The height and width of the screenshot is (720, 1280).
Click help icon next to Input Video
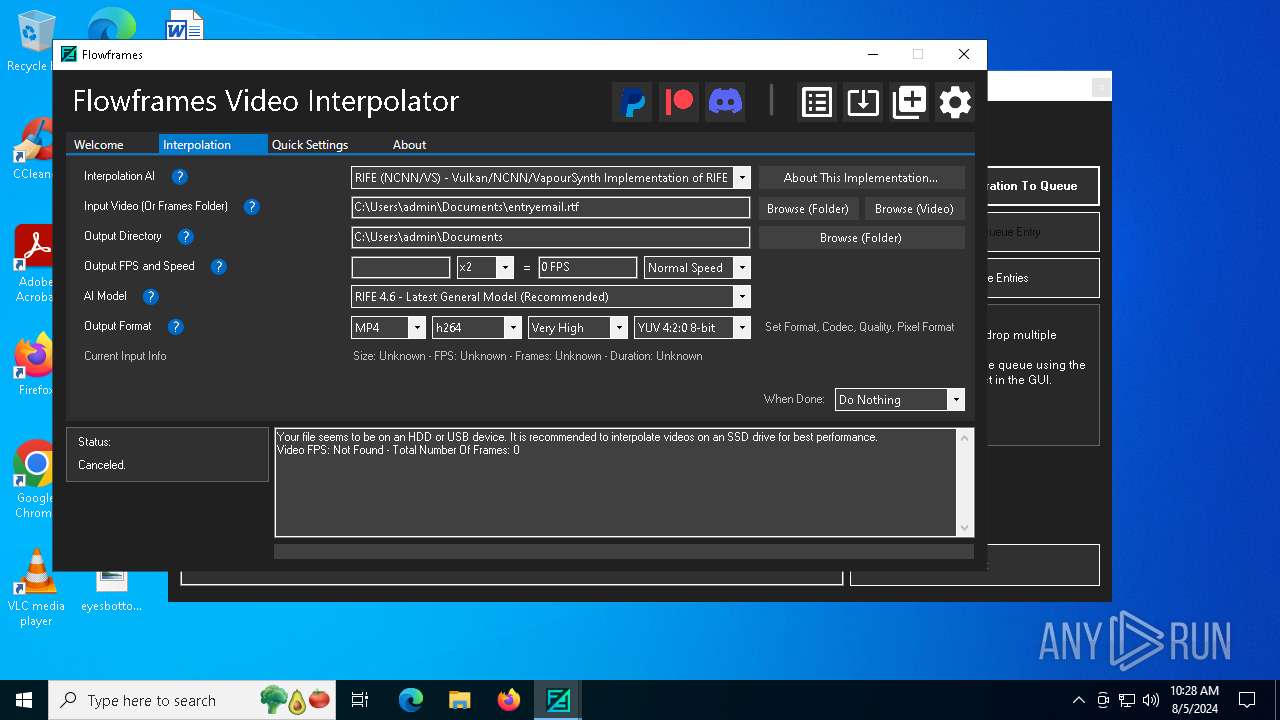tap(252, 207)
